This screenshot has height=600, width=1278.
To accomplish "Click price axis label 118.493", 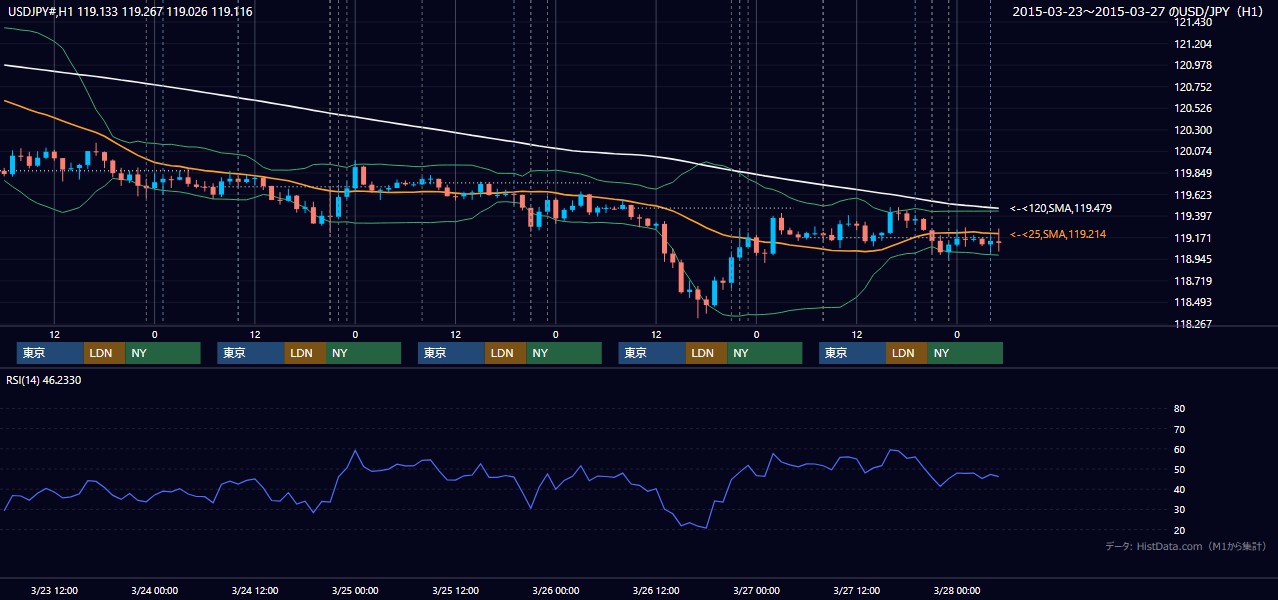I will (x=1192, y=302).
